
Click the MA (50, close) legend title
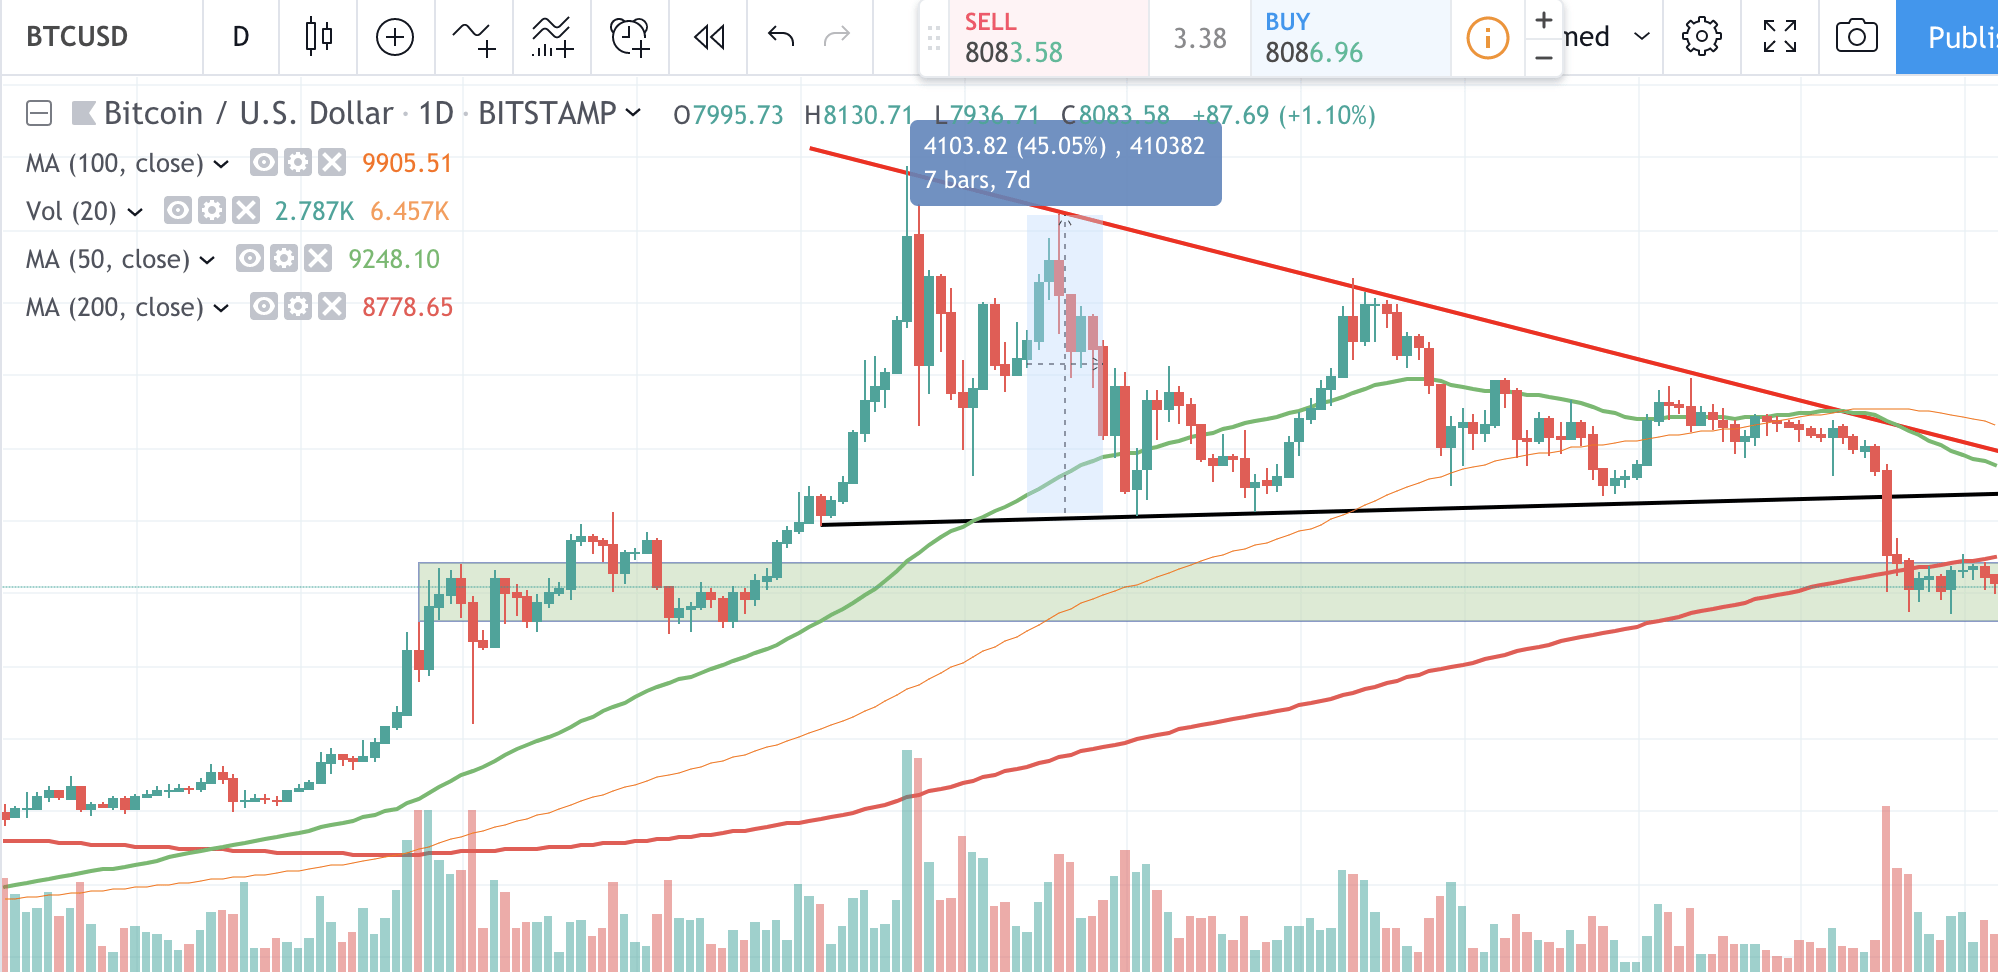pos(108,259)
